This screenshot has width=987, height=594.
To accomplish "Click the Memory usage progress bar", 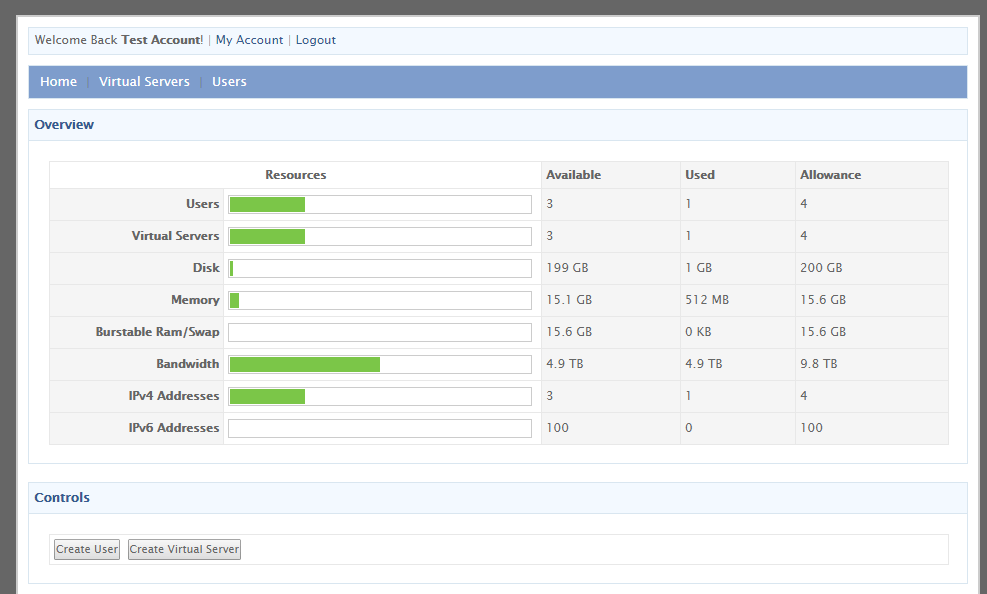I will pos(380,300).
